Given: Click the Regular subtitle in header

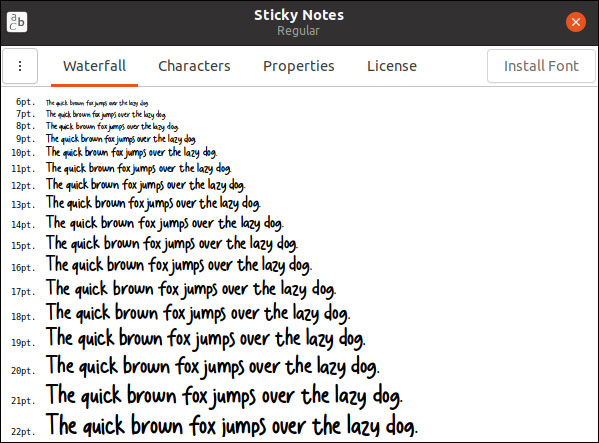Looking at the screenshot, I should 298,31.
